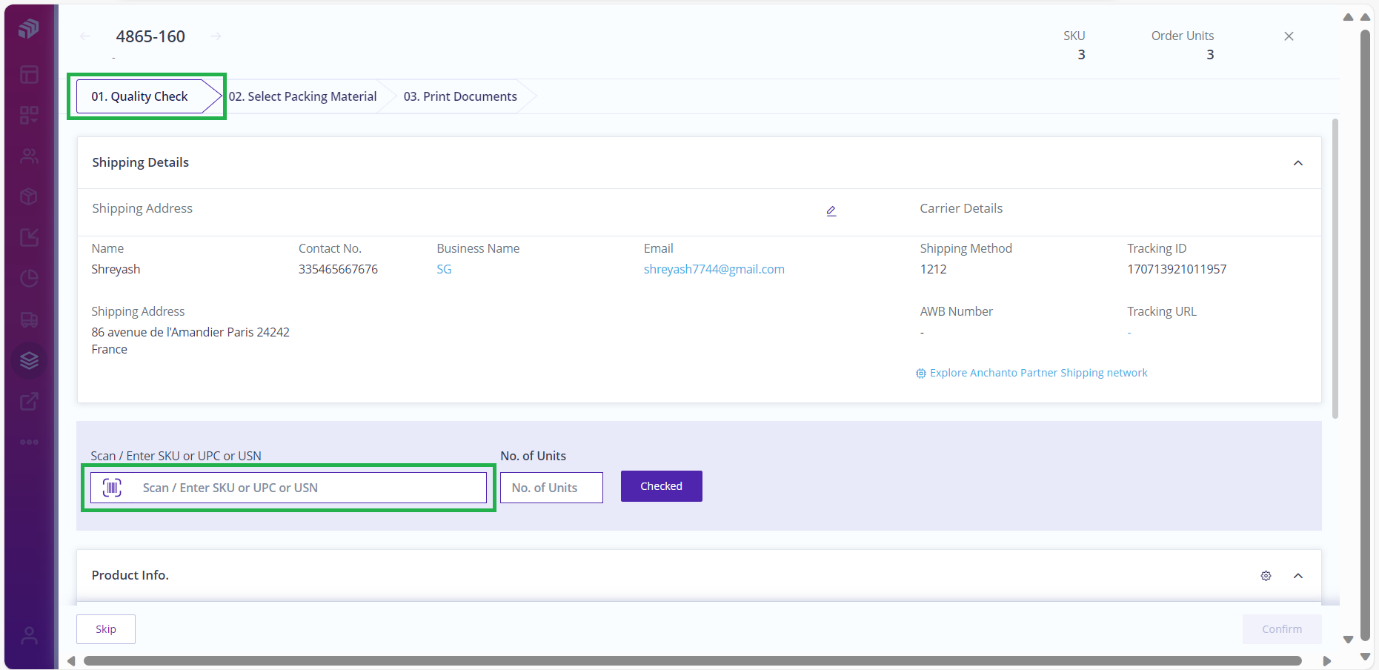Image resolution: width=1379 pixels, height=670 pixels.
Task: Open the truck shipments icon in sidebar
Action: click(29, 320)
